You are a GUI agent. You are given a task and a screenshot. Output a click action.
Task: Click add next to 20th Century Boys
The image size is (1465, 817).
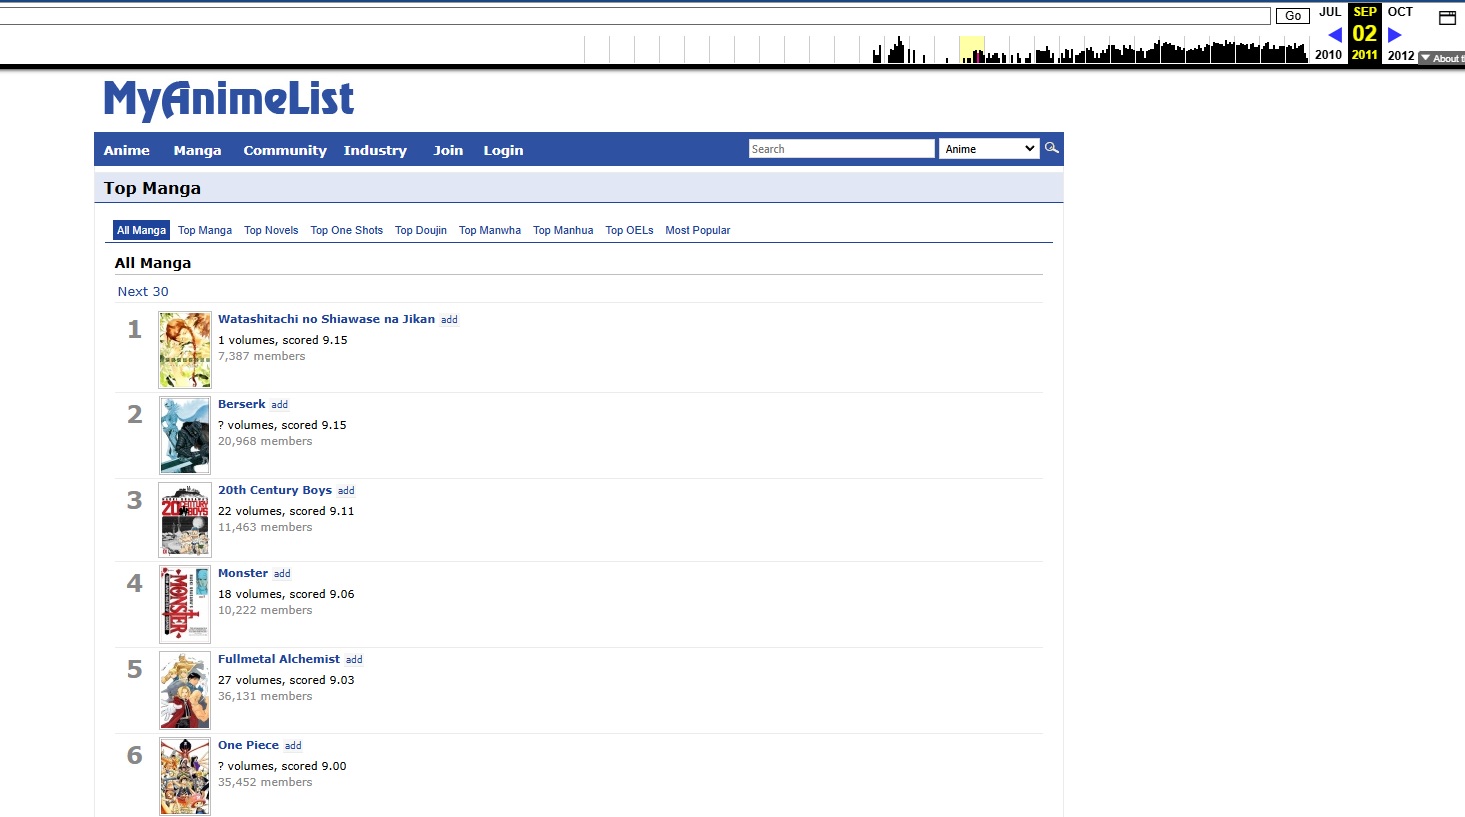(346, 491)
